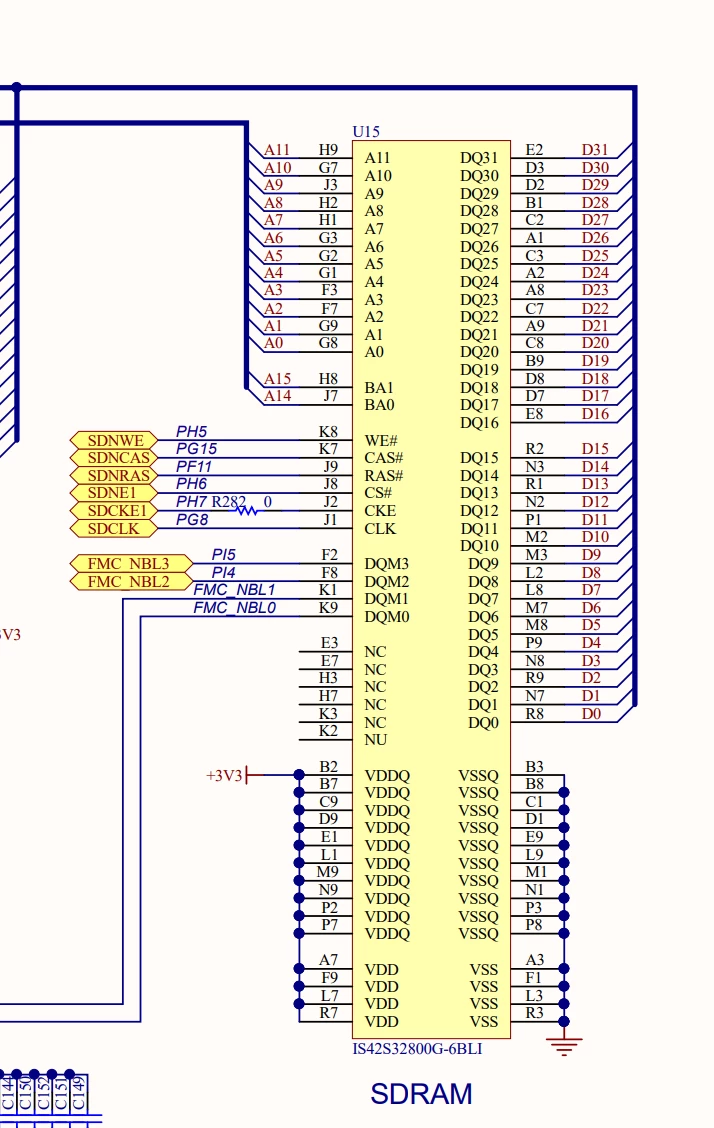Viewport: 714px width, 1128px height.
Task: Select pin number B3 on VSSQ
Action: coord(534,767)
